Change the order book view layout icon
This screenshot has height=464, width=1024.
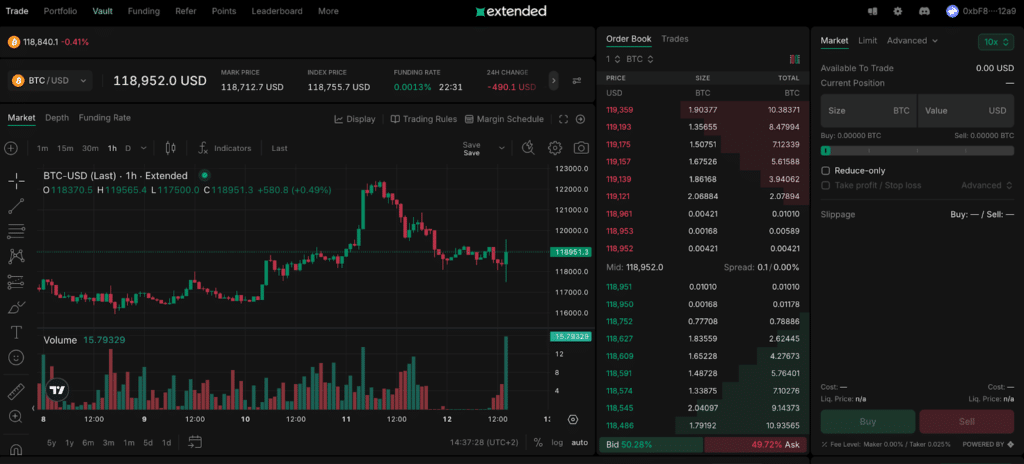tap(795, 59)
